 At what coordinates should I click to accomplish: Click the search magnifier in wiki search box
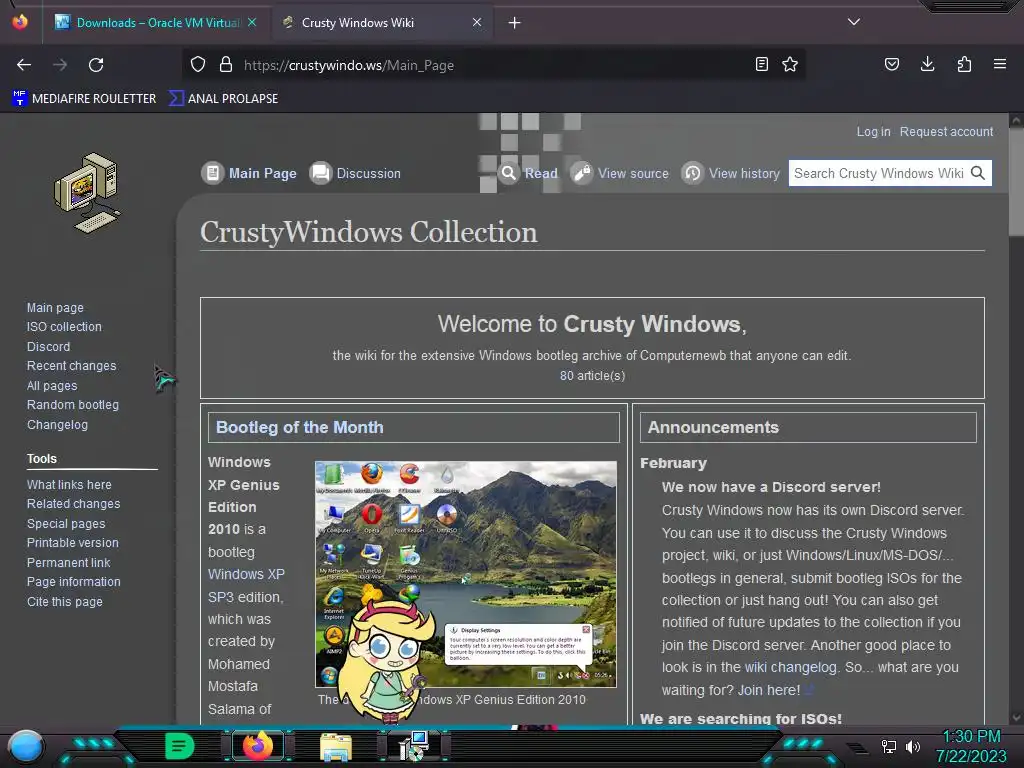pos(978,173)
